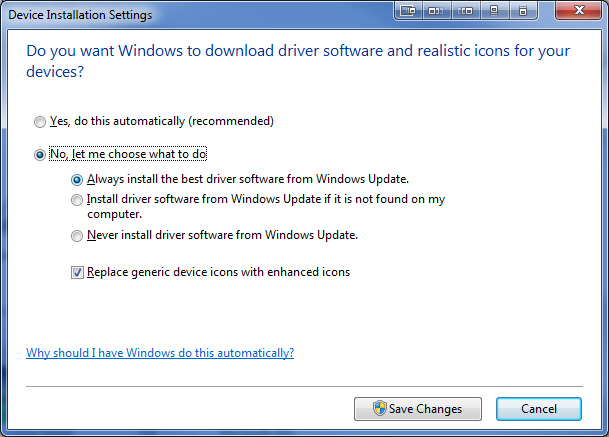Viewport: 609px width, 437px height.
Task: Close the Device Installation Settings dialog
Action: click(579, 11)
